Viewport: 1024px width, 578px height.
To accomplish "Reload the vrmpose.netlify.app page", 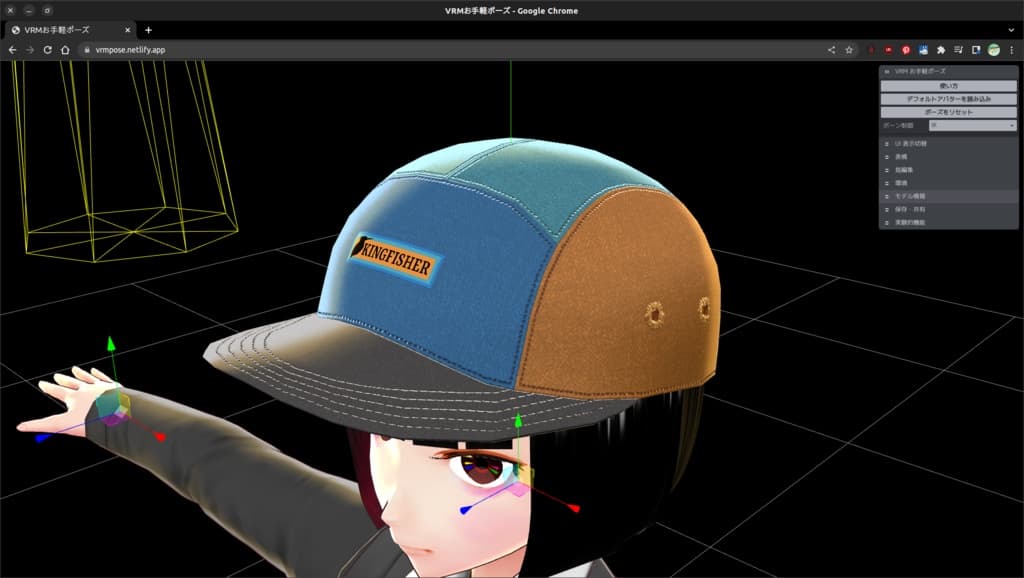I will [48, 50].
